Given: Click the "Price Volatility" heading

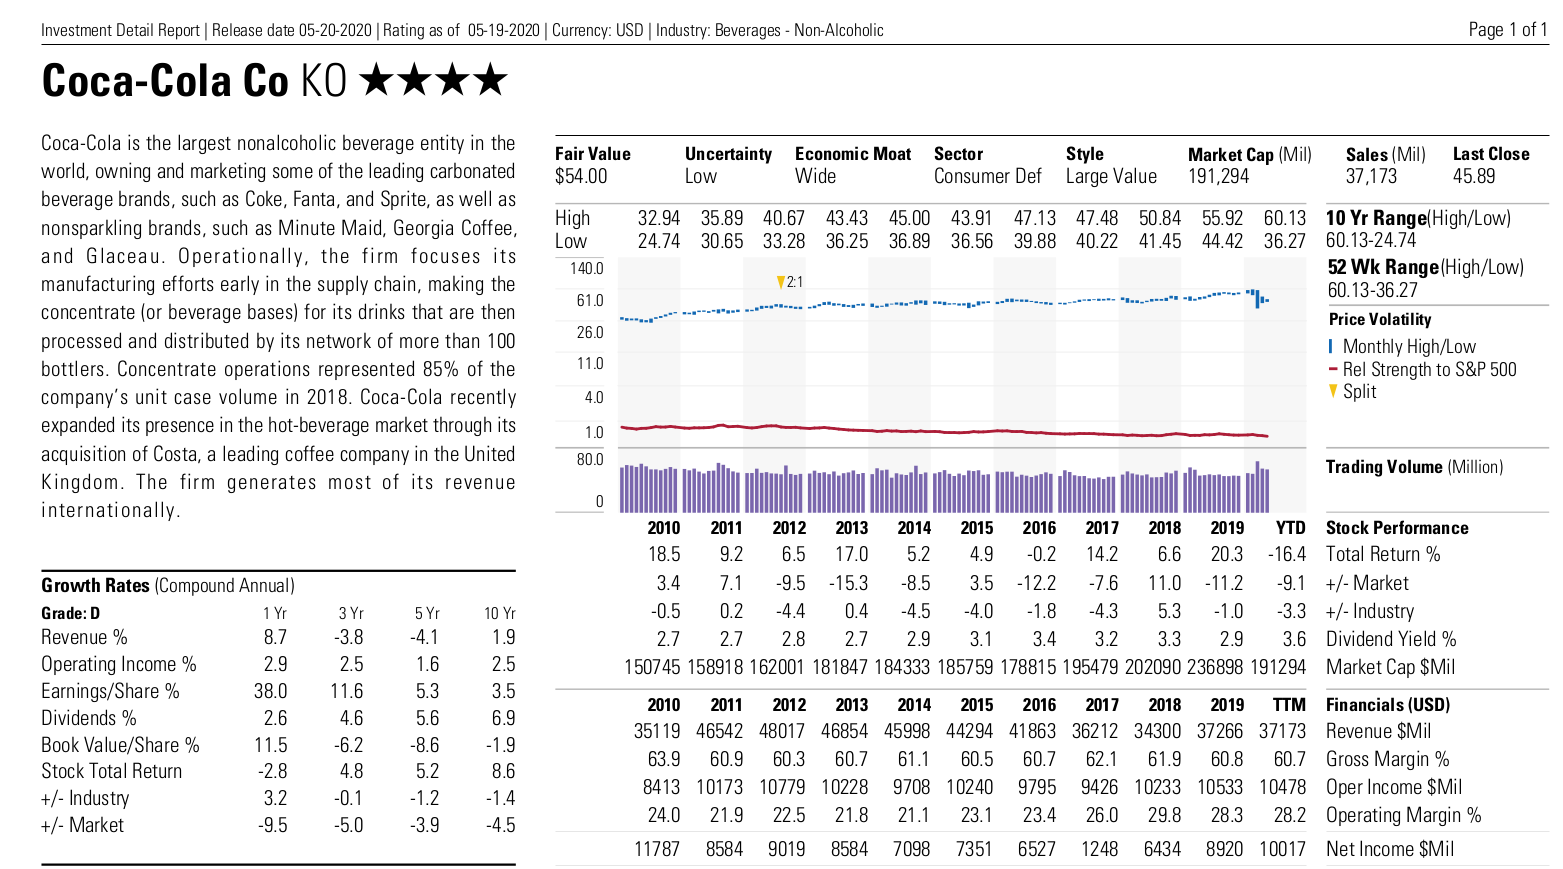Looking at the screenshot, I should 1380,319.
